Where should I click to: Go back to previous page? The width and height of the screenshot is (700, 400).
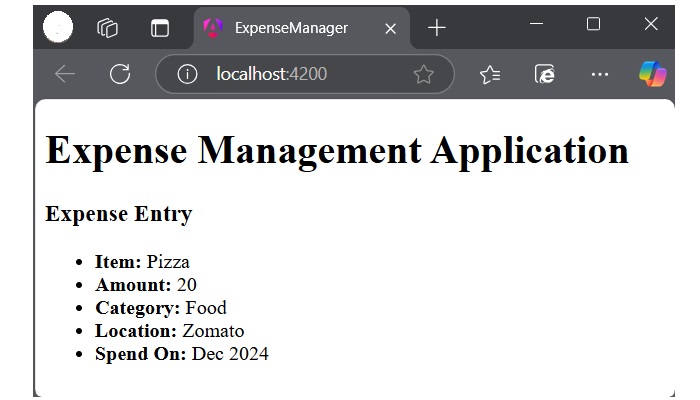pyautogui.click(x=65, y=74)
